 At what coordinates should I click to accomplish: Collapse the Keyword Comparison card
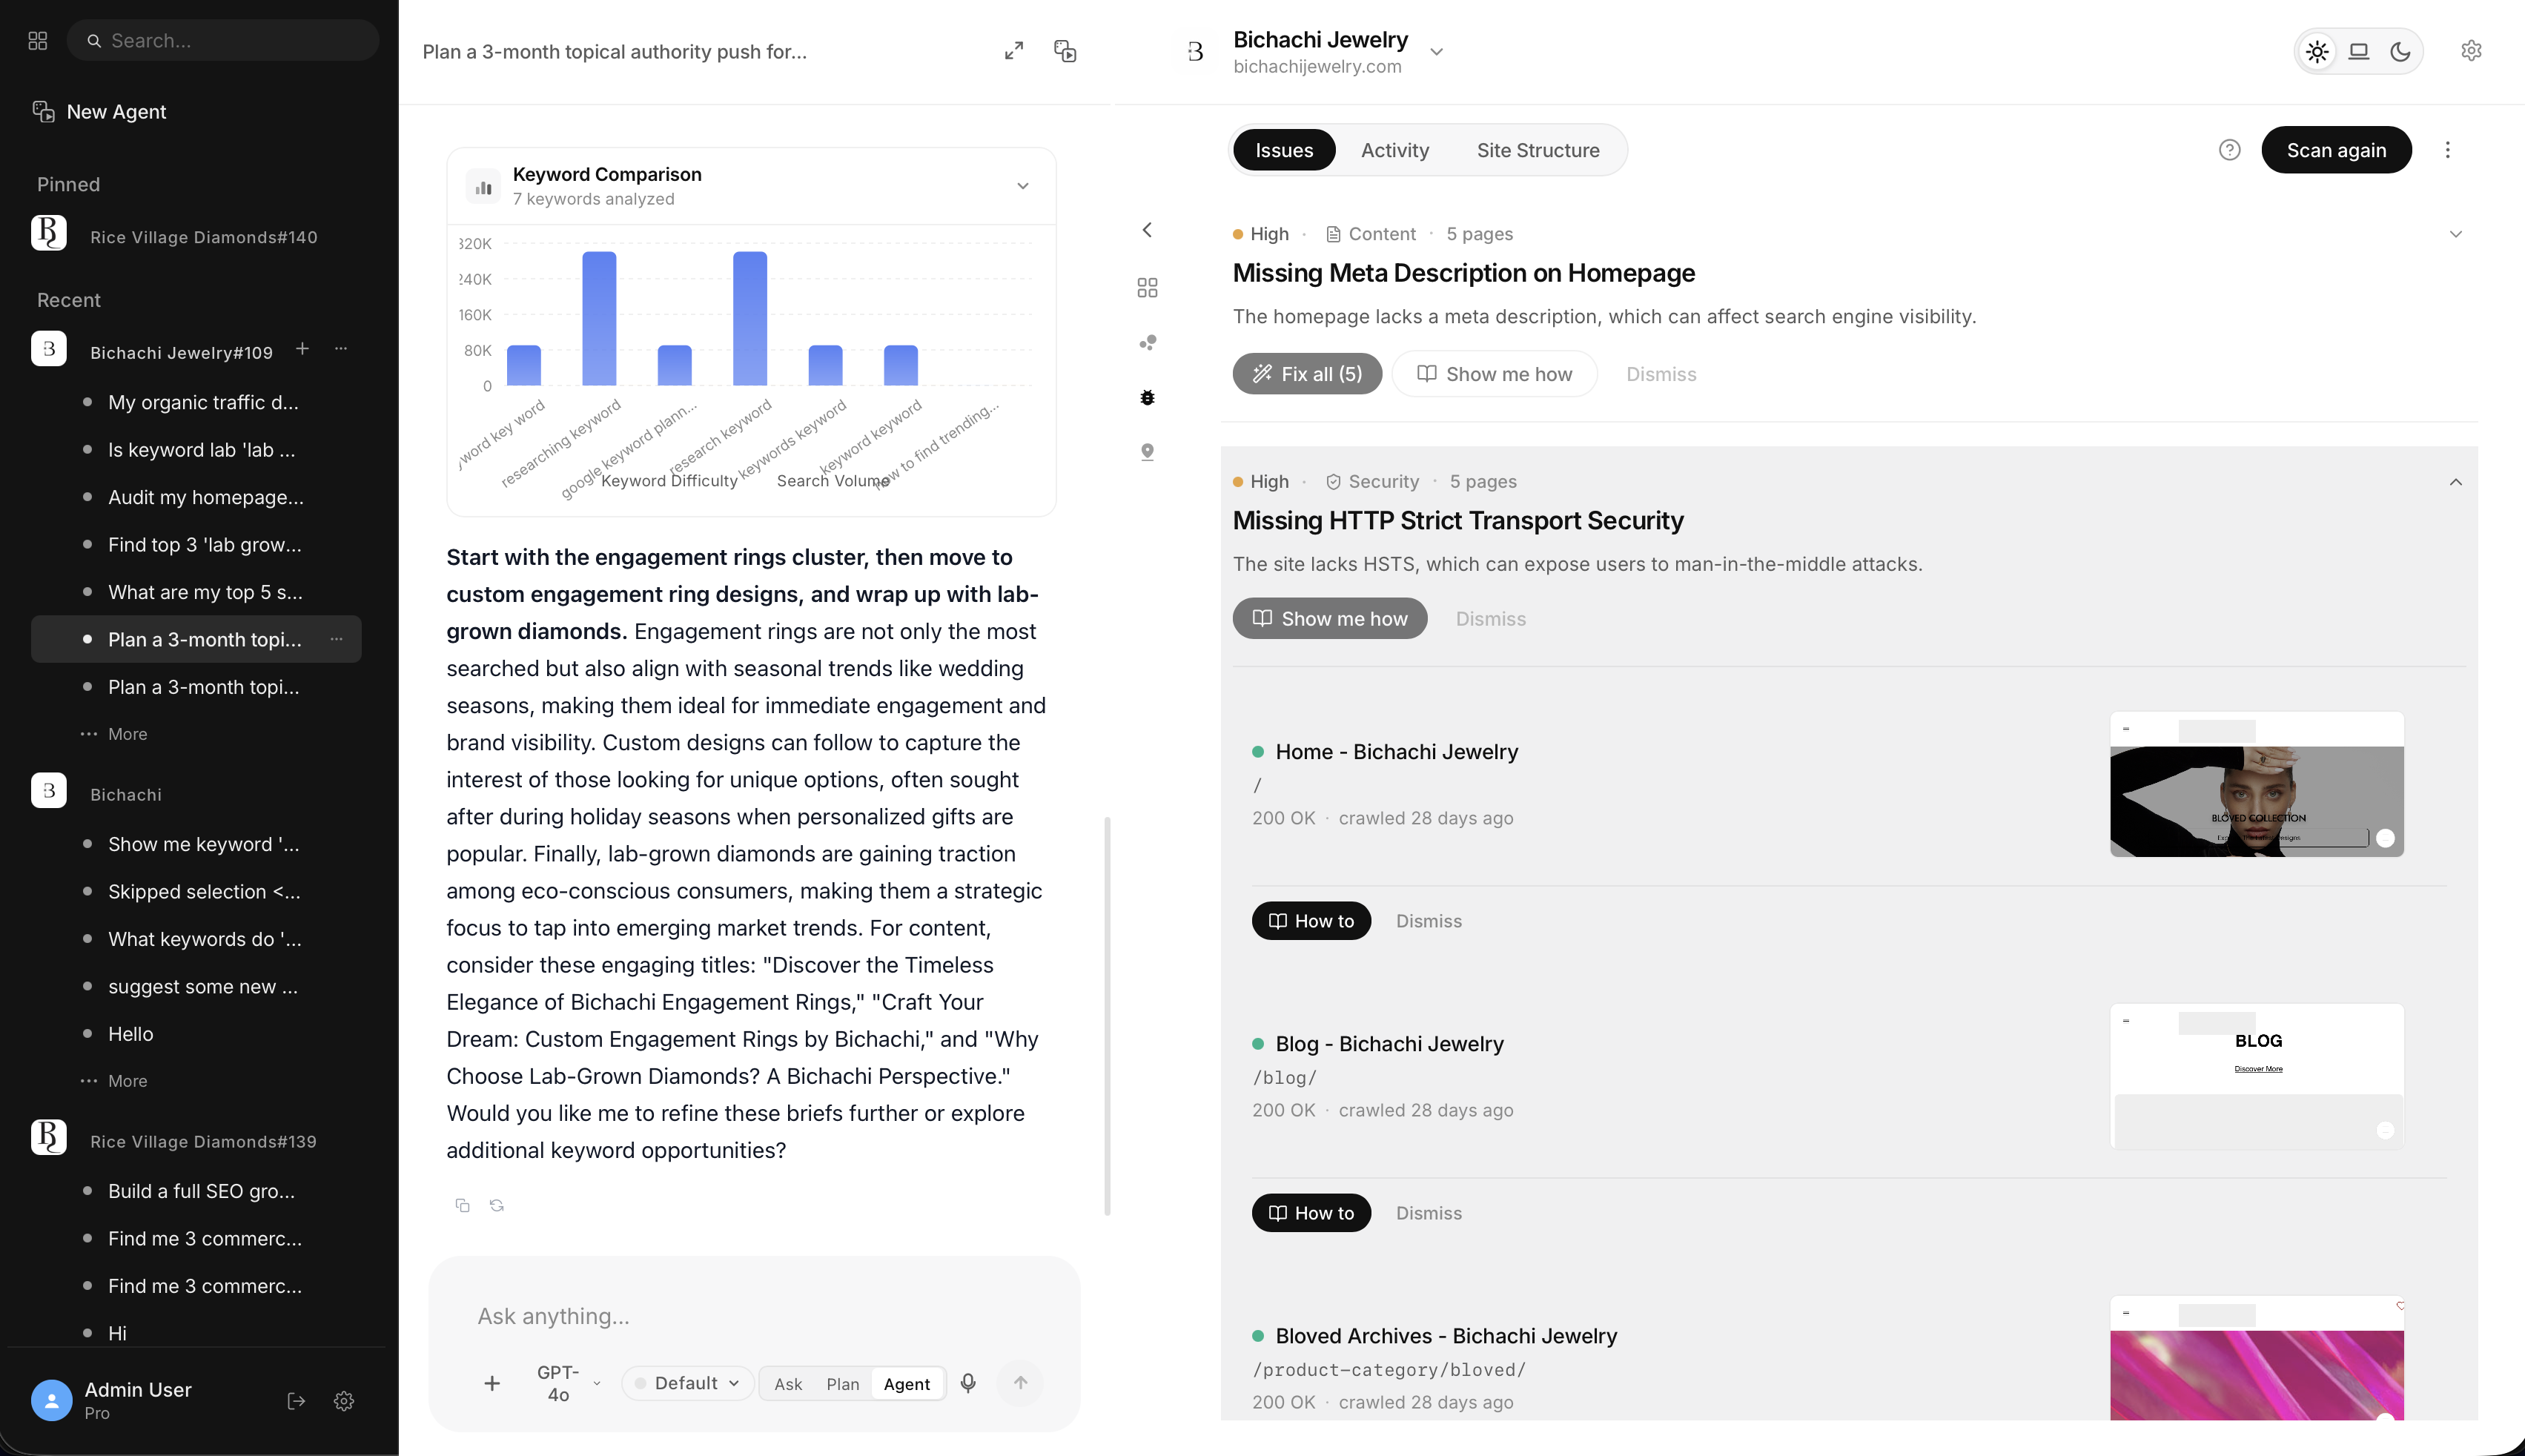[1023, 186]
